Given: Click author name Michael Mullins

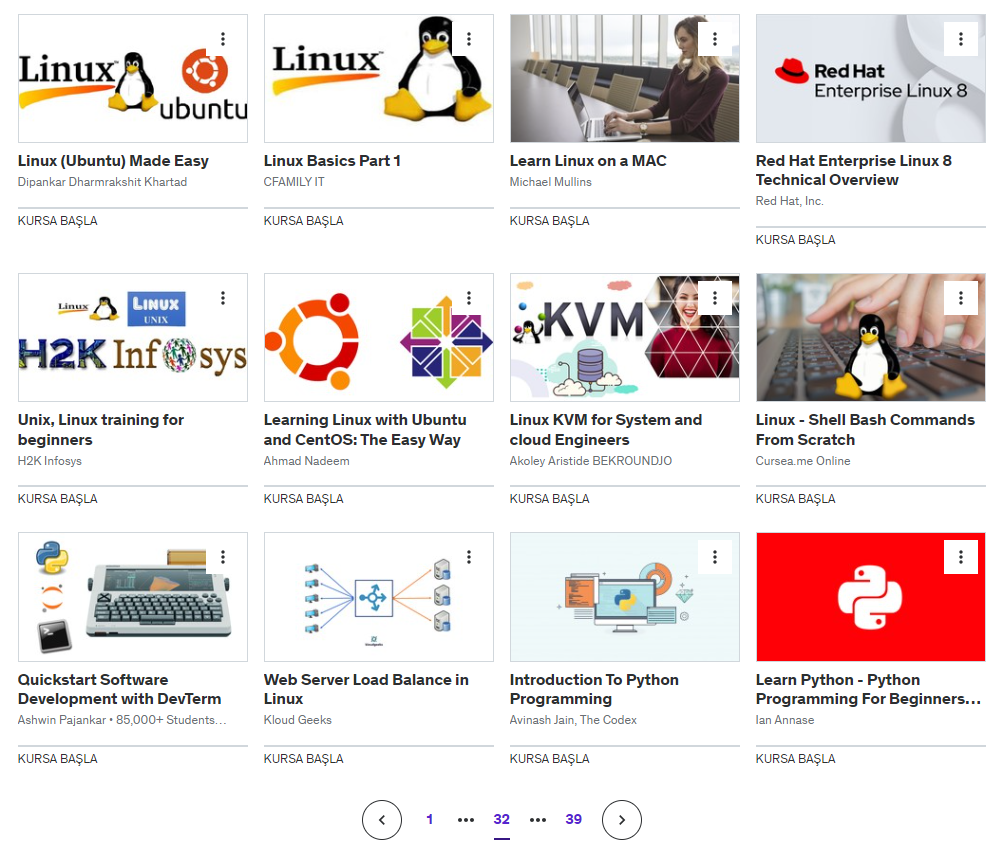Looking at the screenshot, I should (550, 182).
